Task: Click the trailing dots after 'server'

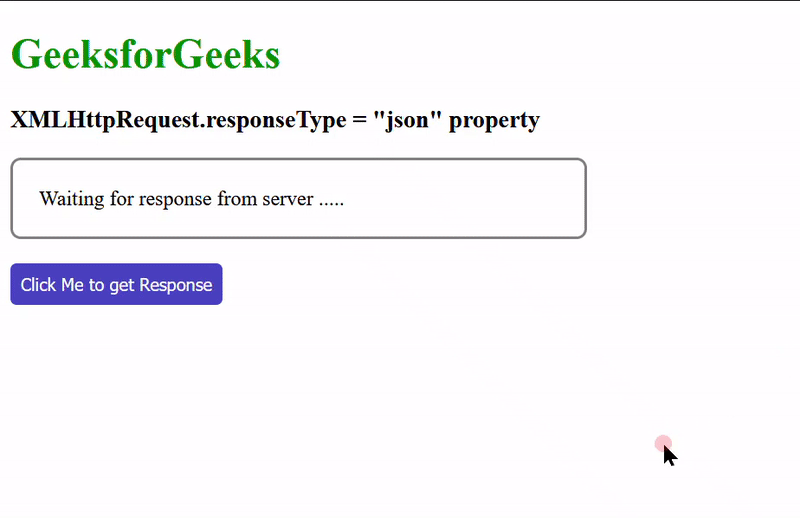Action: point(332,204)
